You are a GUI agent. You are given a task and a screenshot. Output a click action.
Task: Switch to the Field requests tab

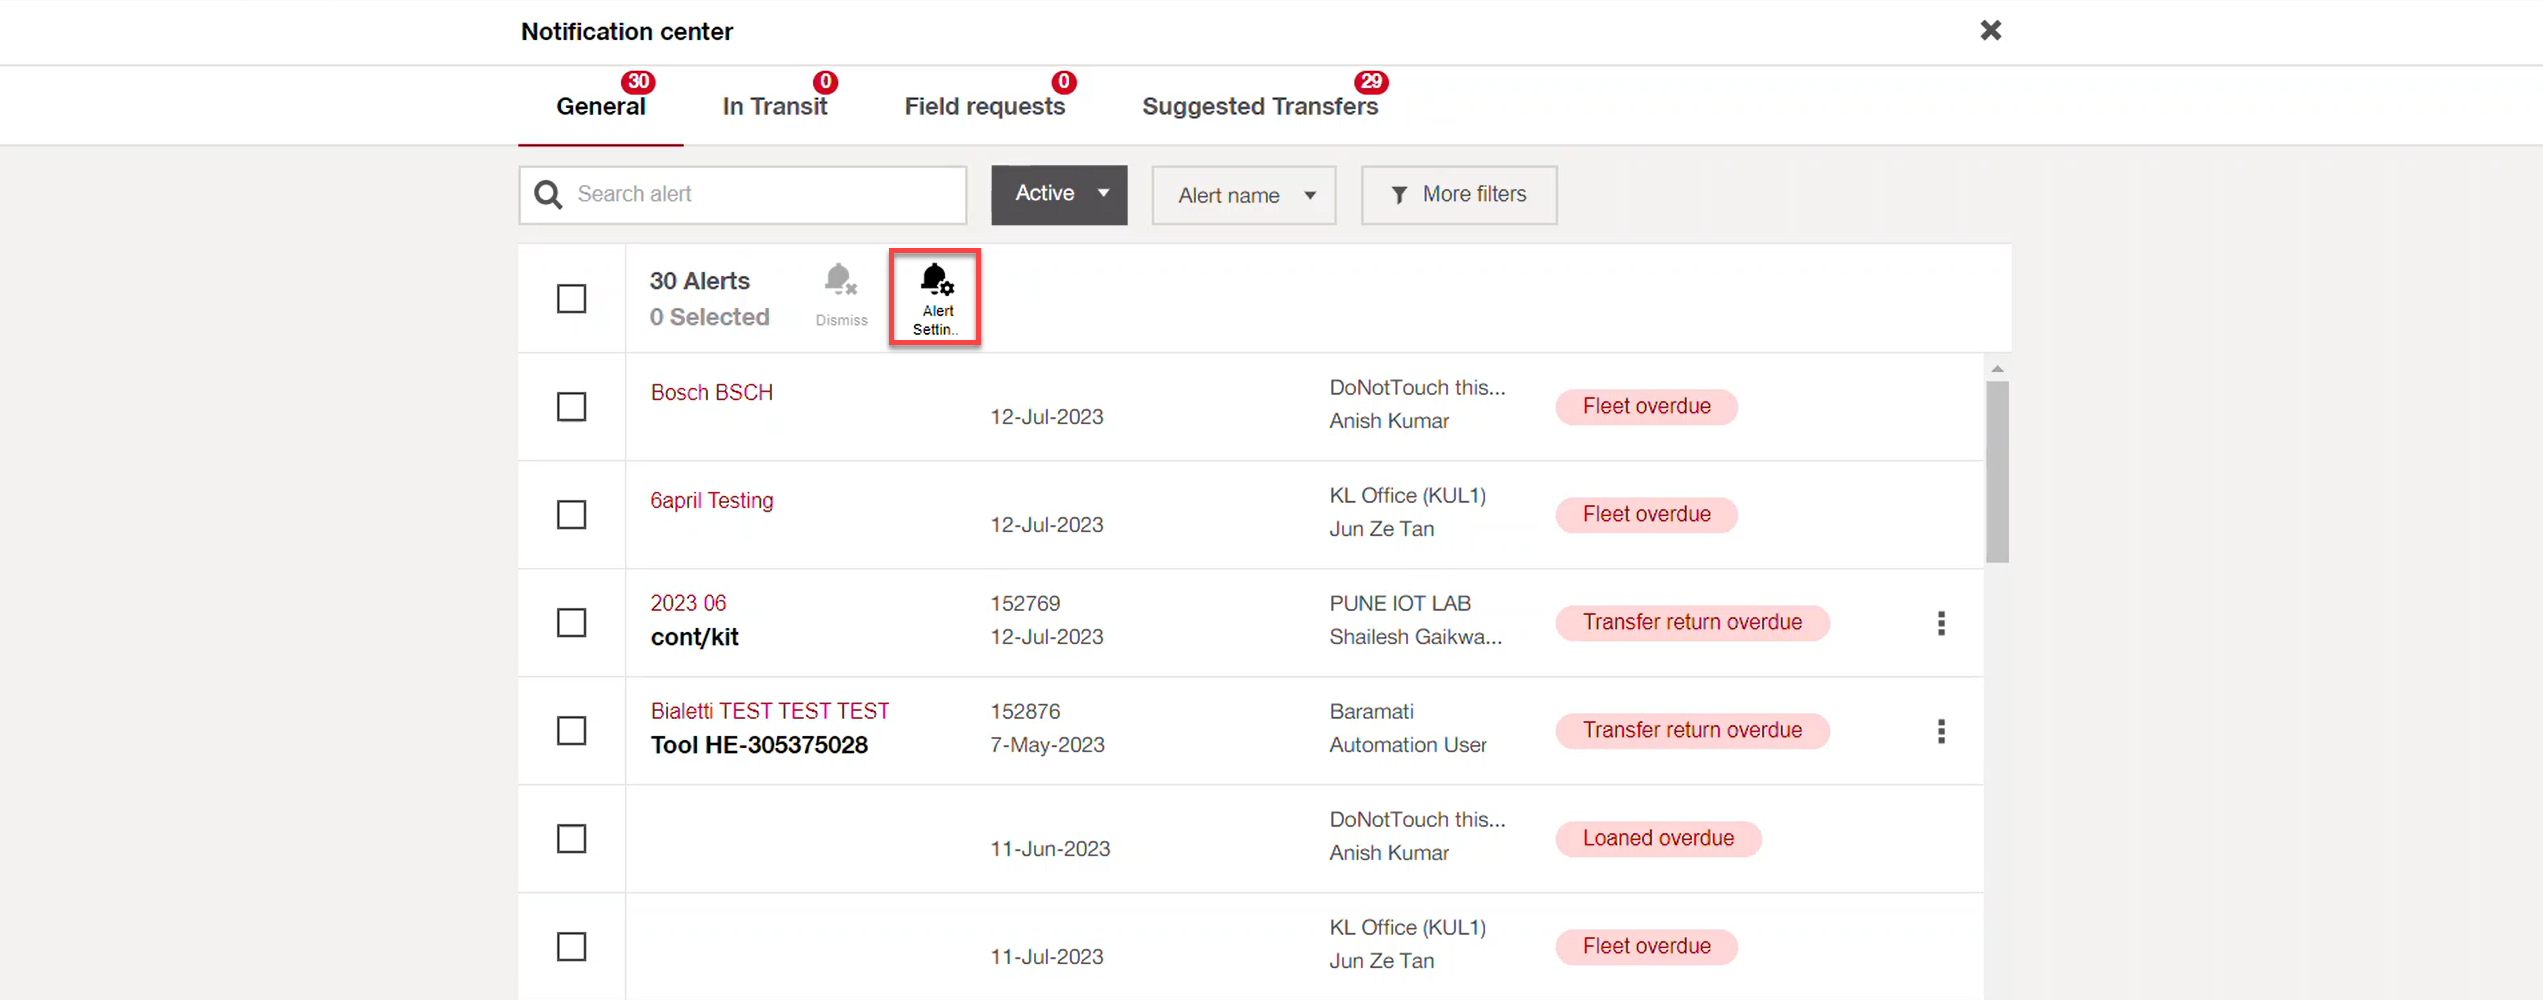pyautogui.click(x=985, y=107)
